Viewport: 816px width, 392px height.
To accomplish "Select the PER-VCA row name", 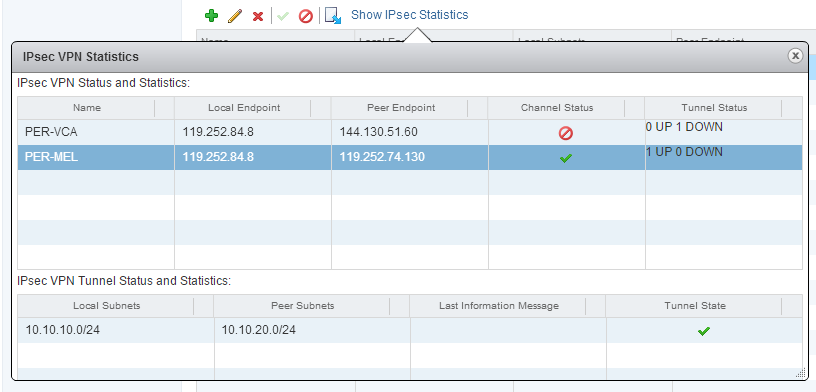I will coord(51,132).
